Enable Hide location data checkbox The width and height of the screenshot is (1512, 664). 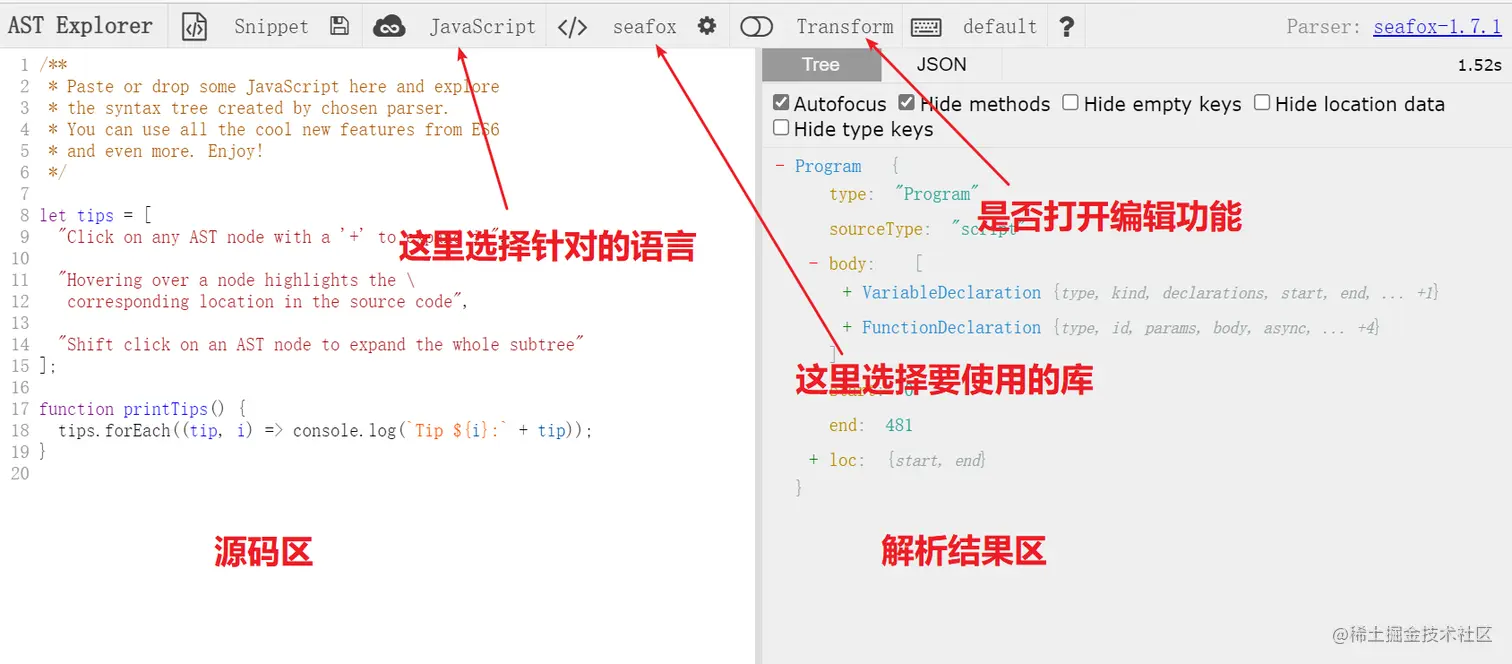1262,103
